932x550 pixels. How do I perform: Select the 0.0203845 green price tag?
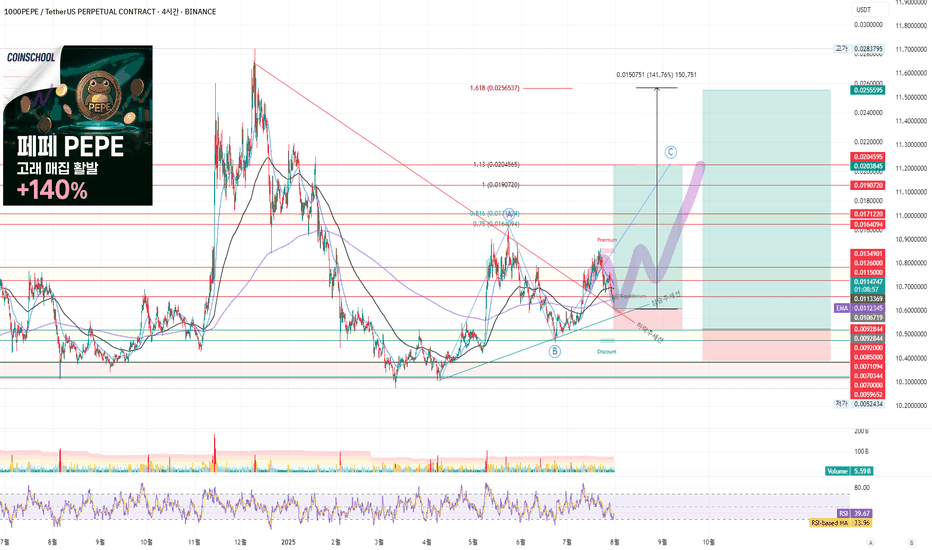click(868, 166)
